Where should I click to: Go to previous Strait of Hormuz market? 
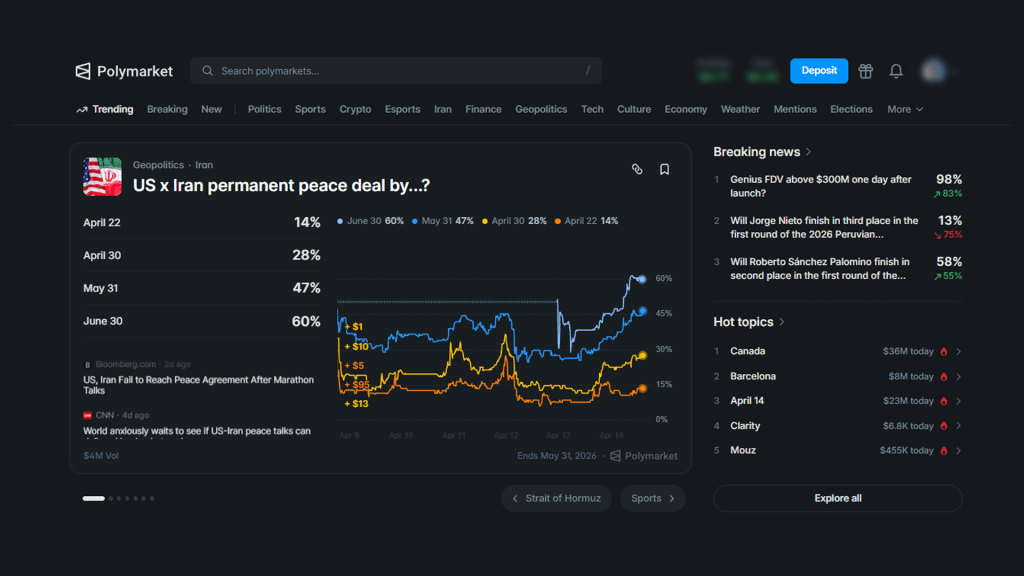click(x=556, y=498)
